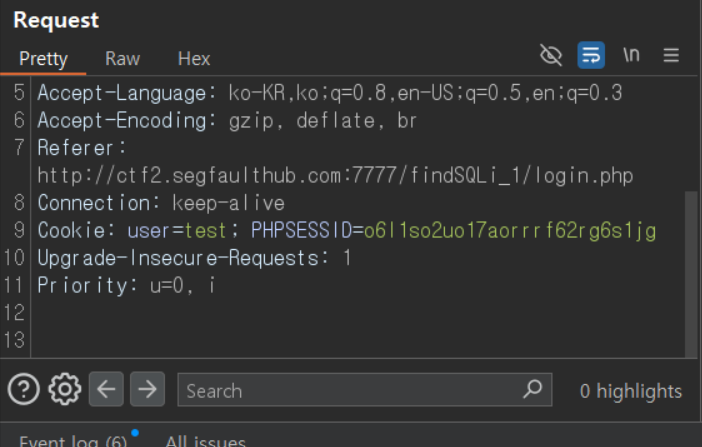
Task: Click the Priority: u=0, i line
Action: pos(126,285)
